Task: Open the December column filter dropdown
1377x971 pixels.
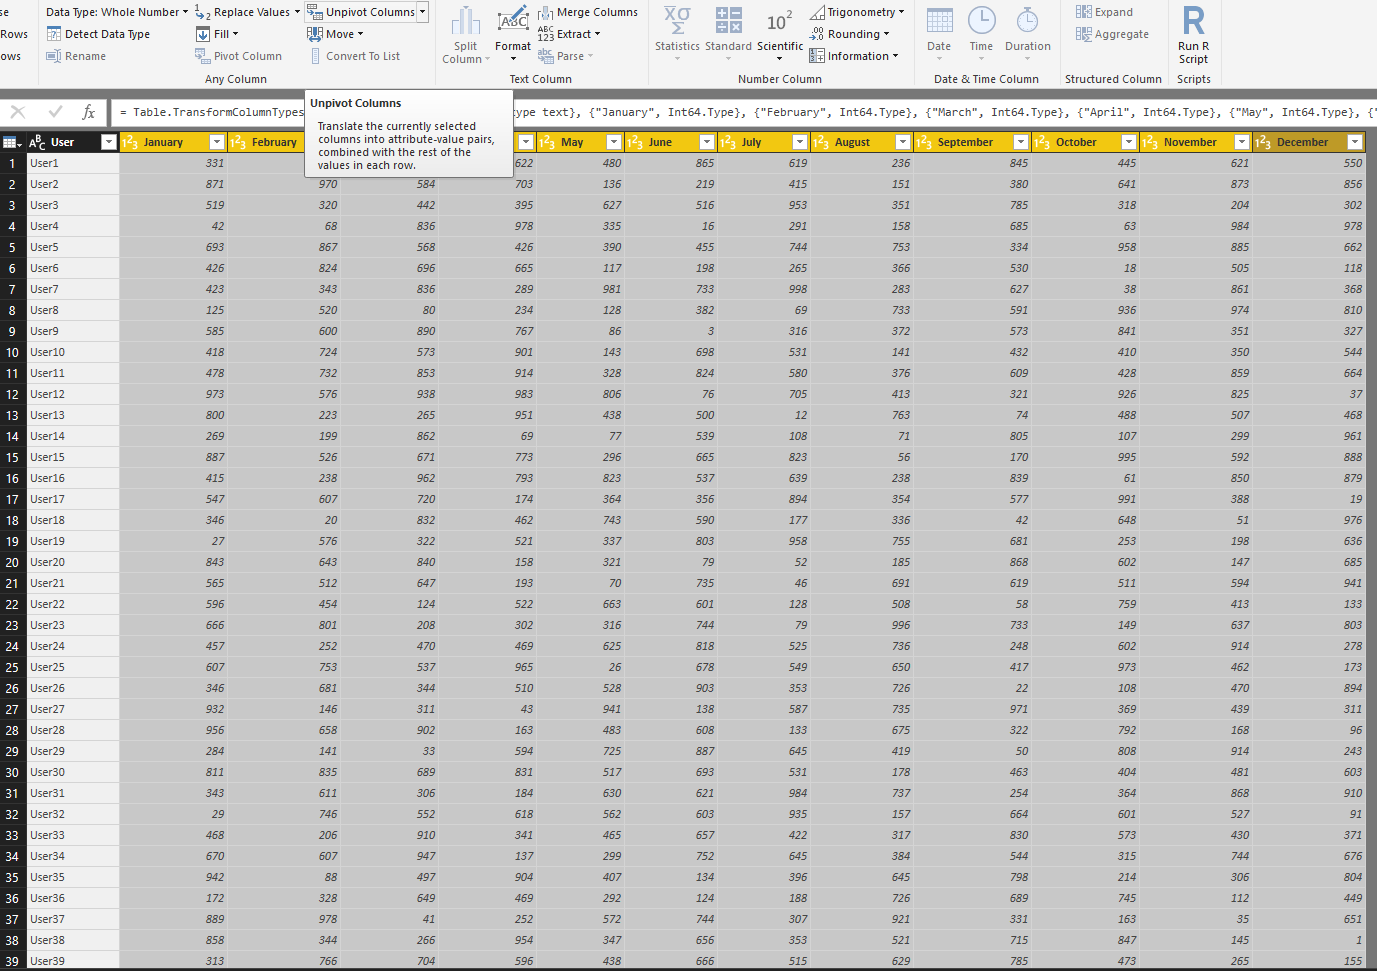Action: 1355,142
